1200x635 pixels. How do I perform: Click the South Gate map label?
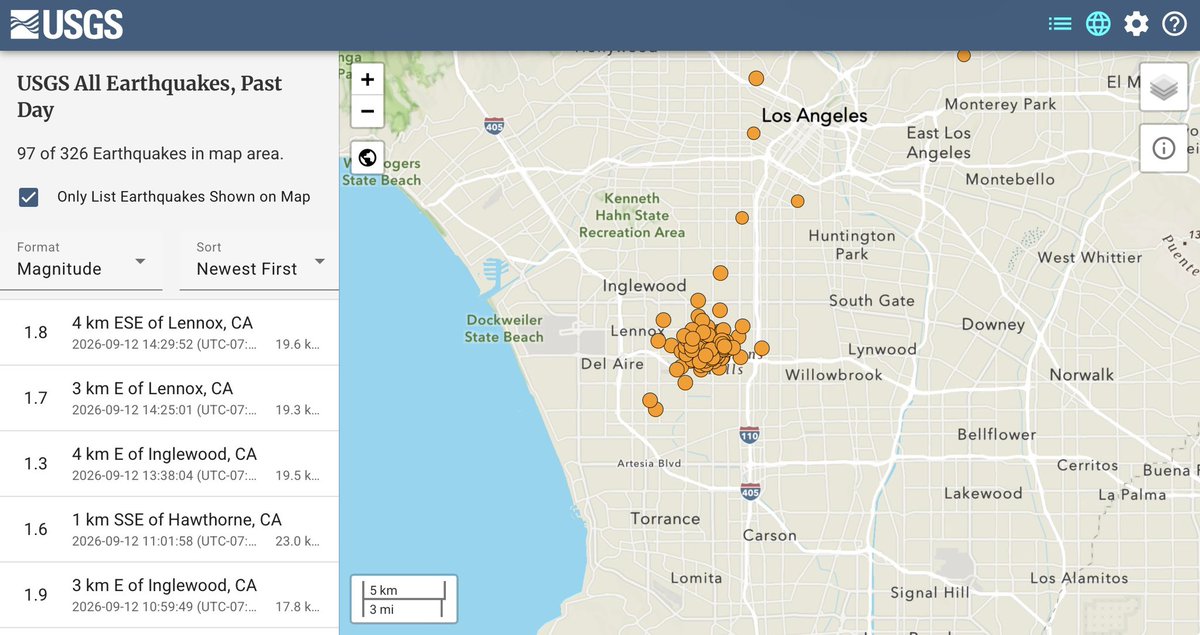tap(872, 300)
